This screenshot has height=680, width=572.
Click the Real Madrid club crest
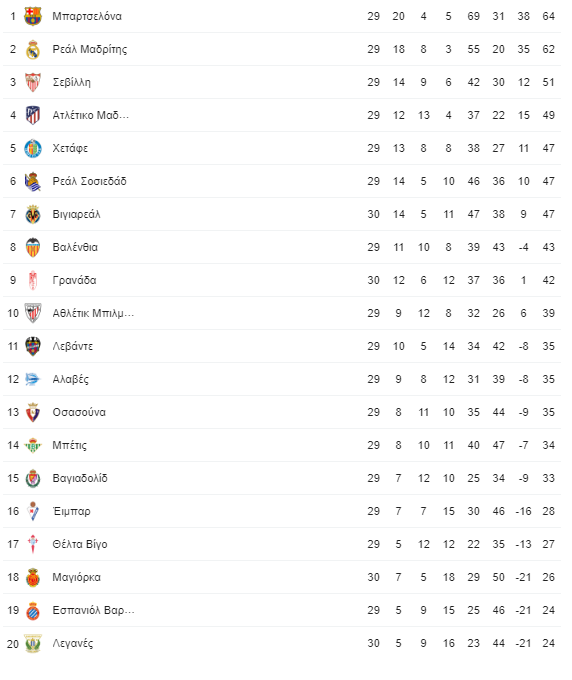(33, 49)
